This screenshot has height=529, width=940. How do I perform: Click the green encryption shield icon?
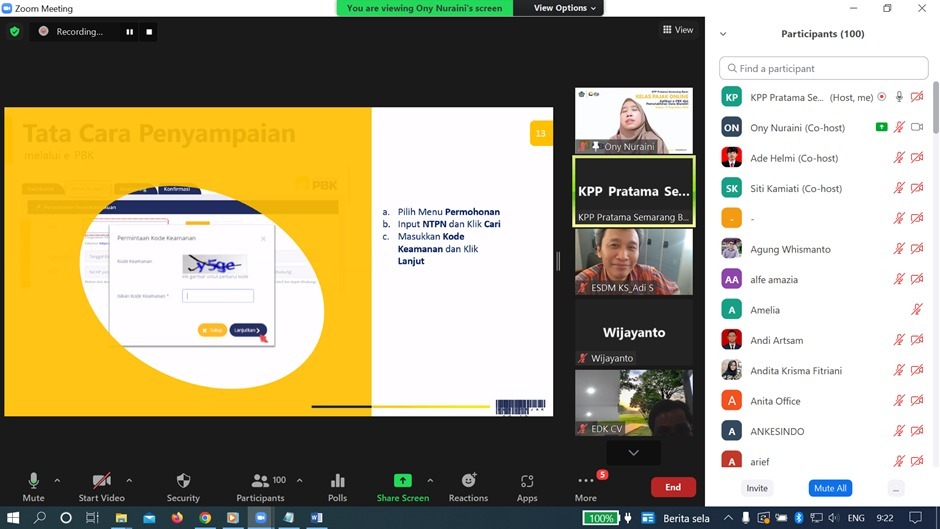tap(14, 31)
